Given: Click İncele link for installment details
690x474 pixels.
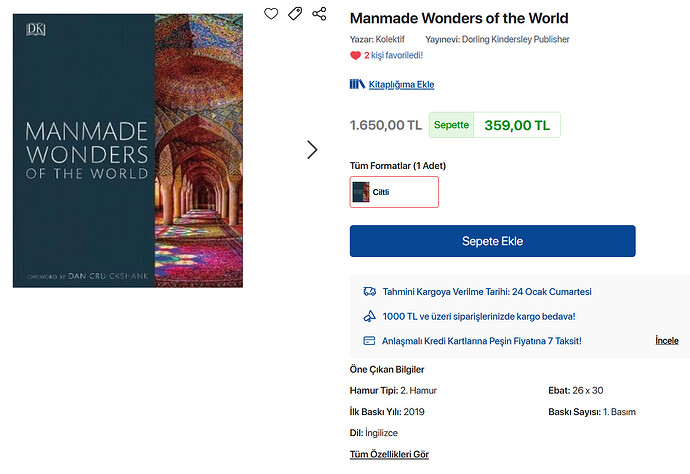Looking at the screenshot, I should (666, 341).
